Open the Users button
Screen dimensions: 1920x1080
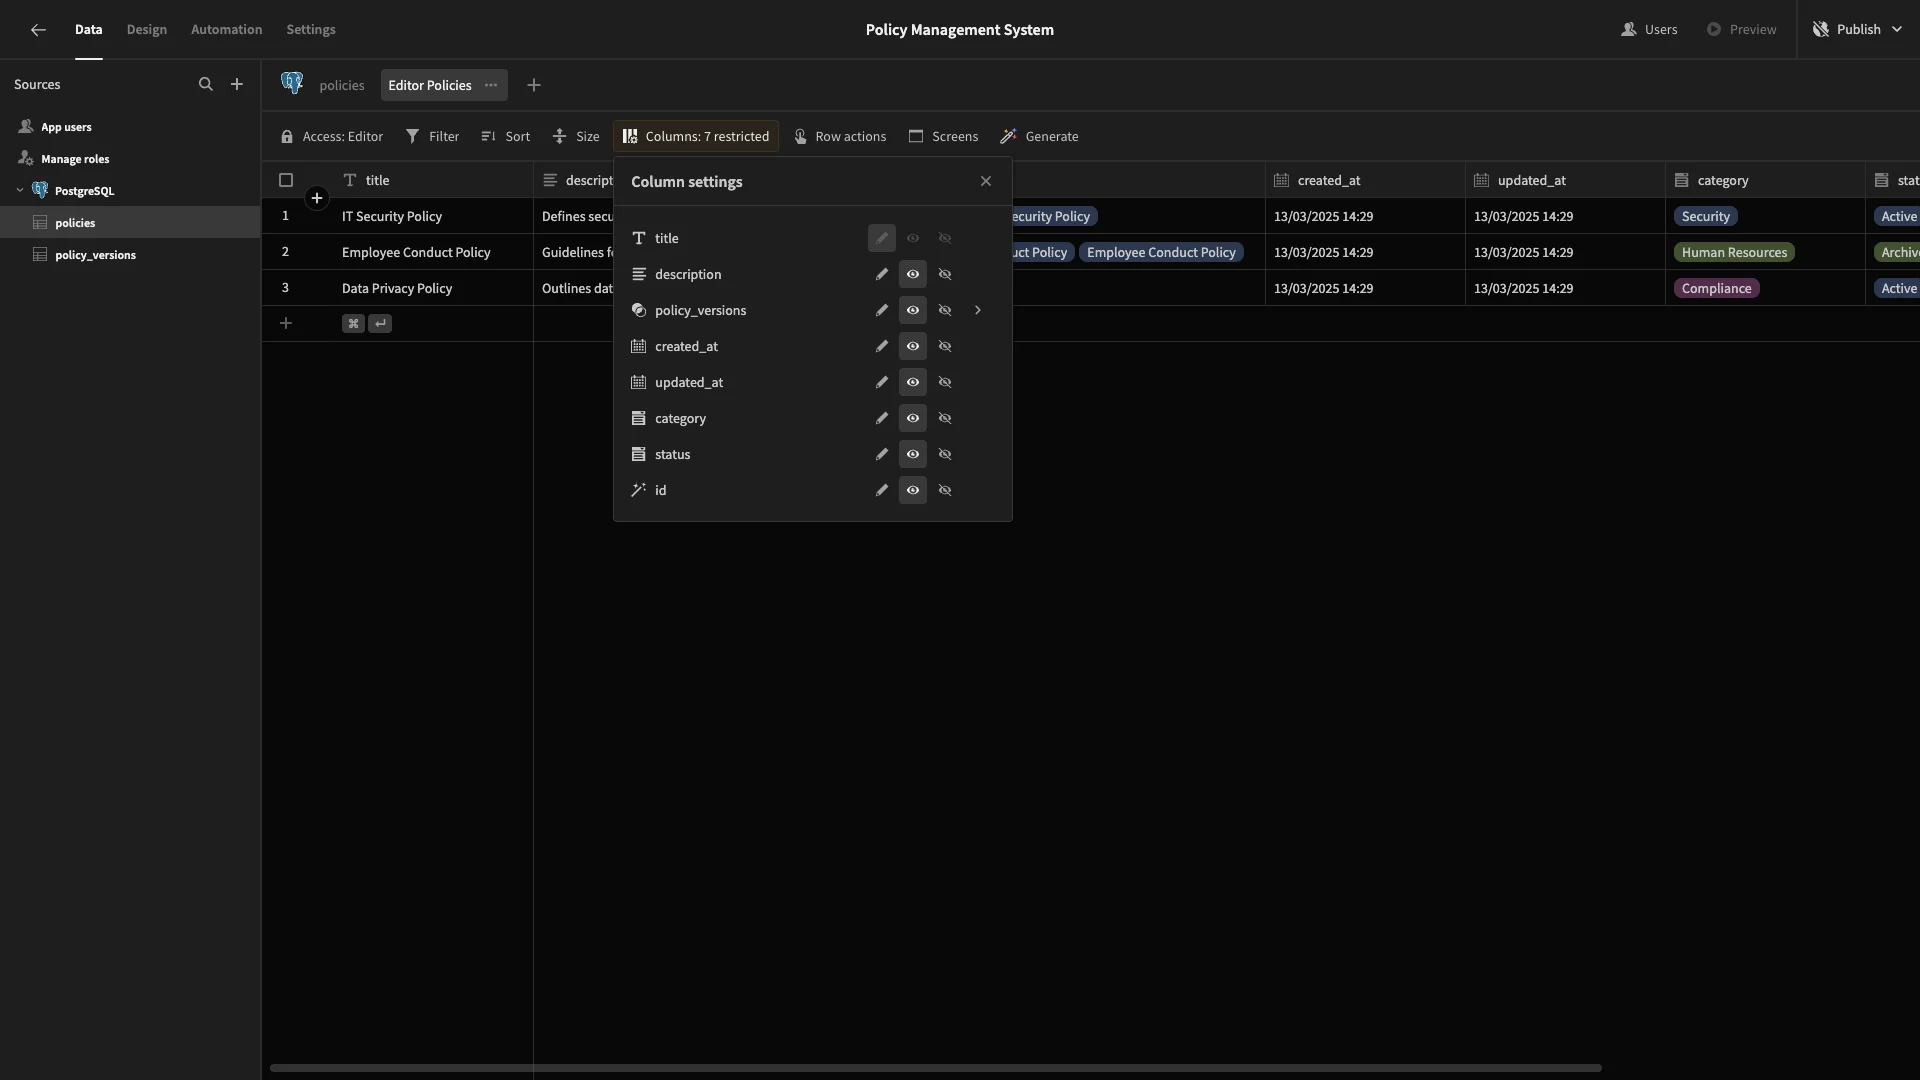click(x=1649, y=30)
